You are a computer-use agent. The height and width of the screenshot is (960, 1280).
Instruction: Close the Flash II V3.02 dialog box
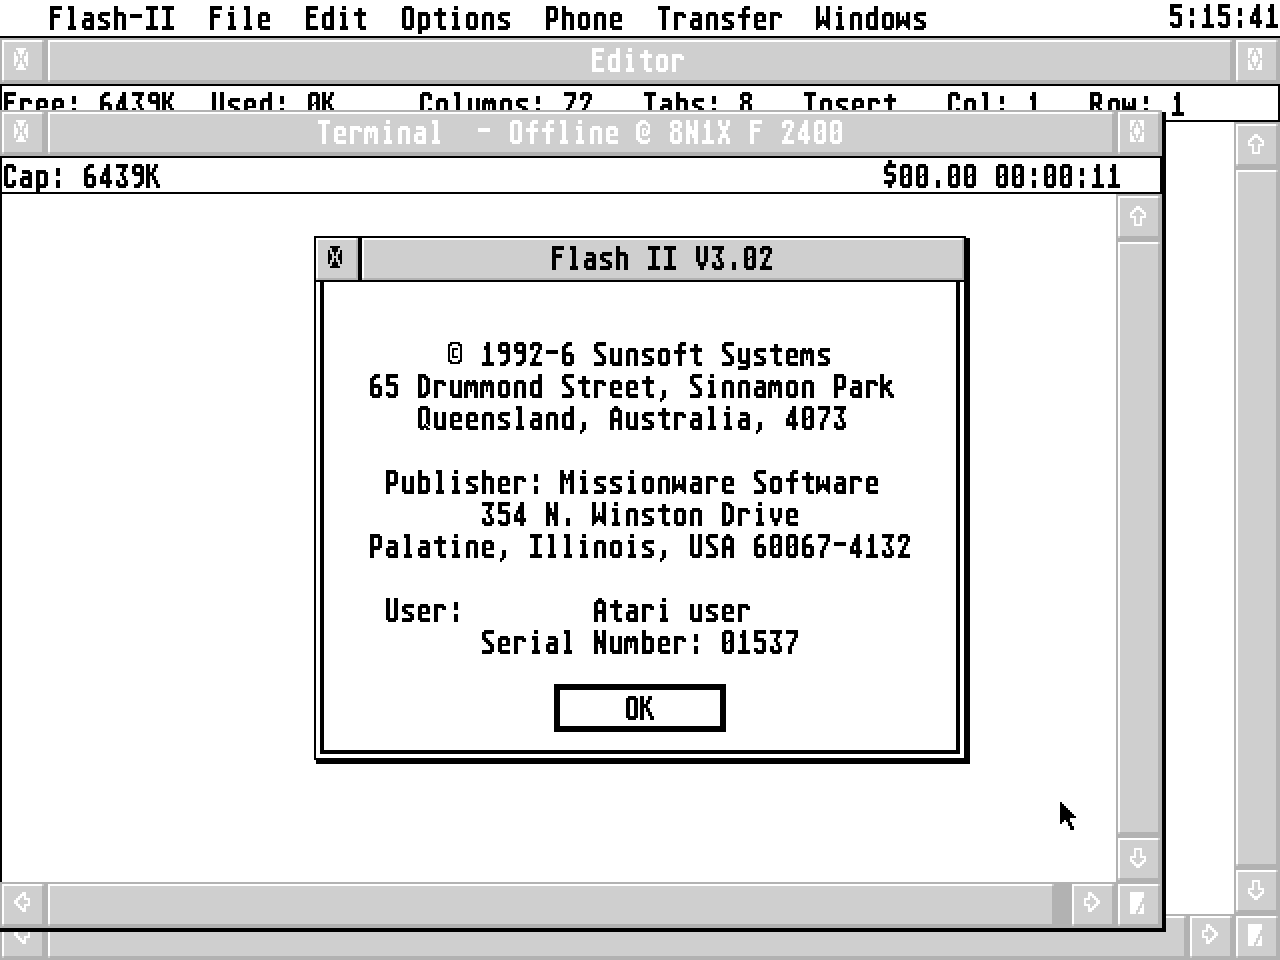coord(337,258)
